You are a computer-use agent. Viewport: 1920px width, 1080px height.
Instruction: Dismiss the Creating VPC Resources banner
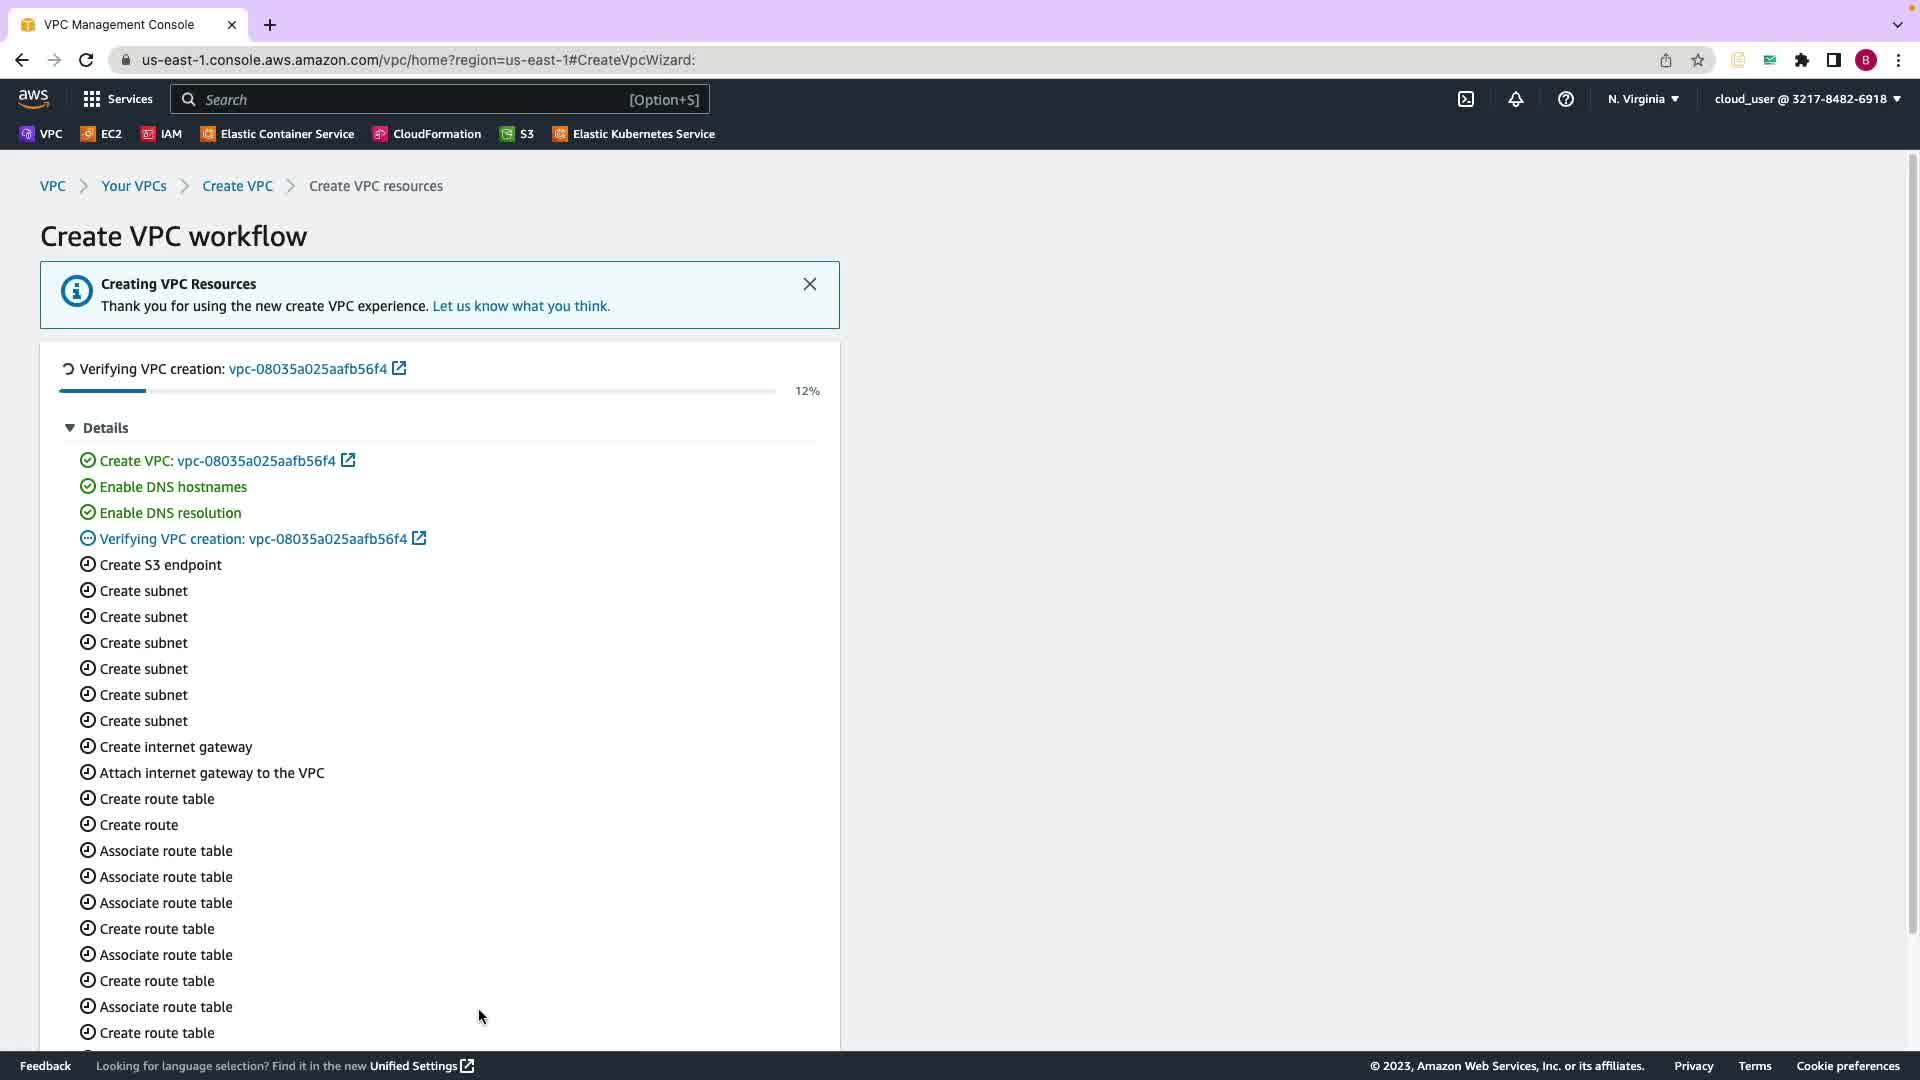(810, 284)
